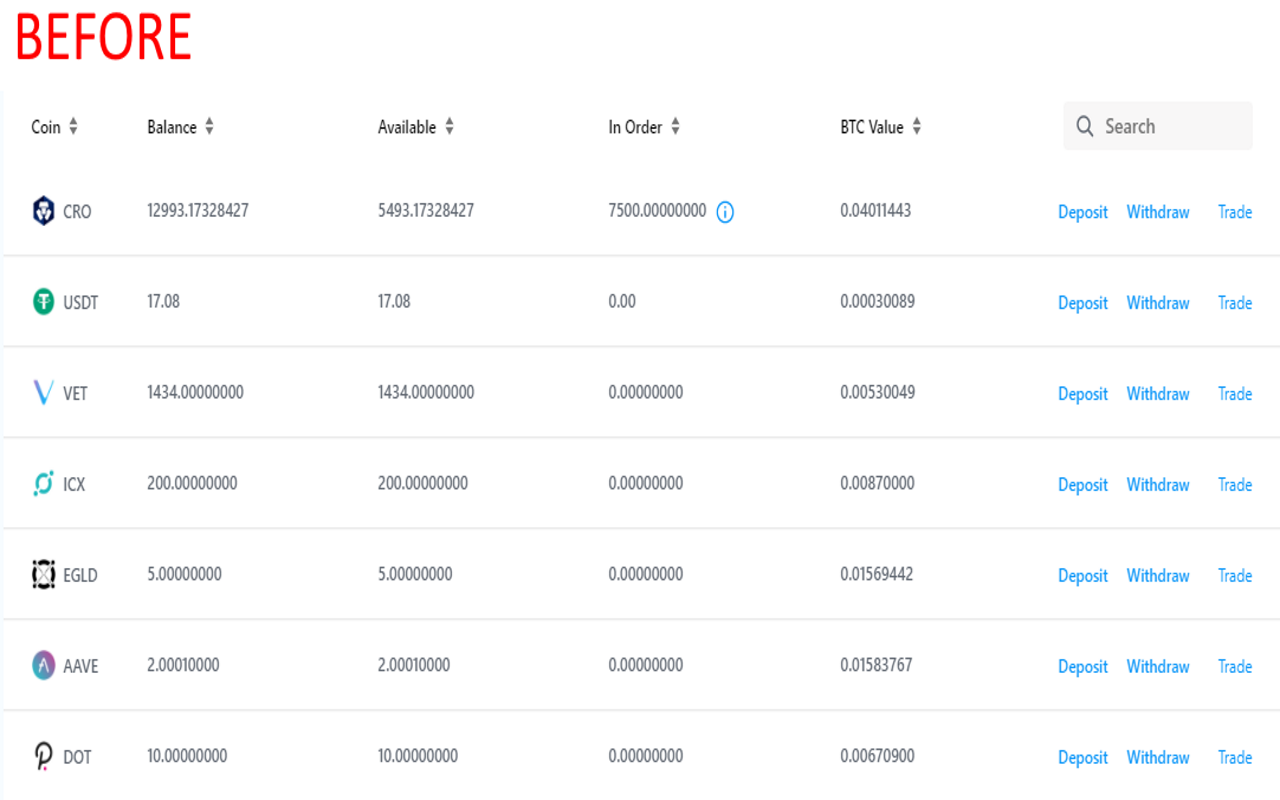Click the ICX coin logo icon
Viewport: 1280px width, 800px height.
[x=43, y=484]
